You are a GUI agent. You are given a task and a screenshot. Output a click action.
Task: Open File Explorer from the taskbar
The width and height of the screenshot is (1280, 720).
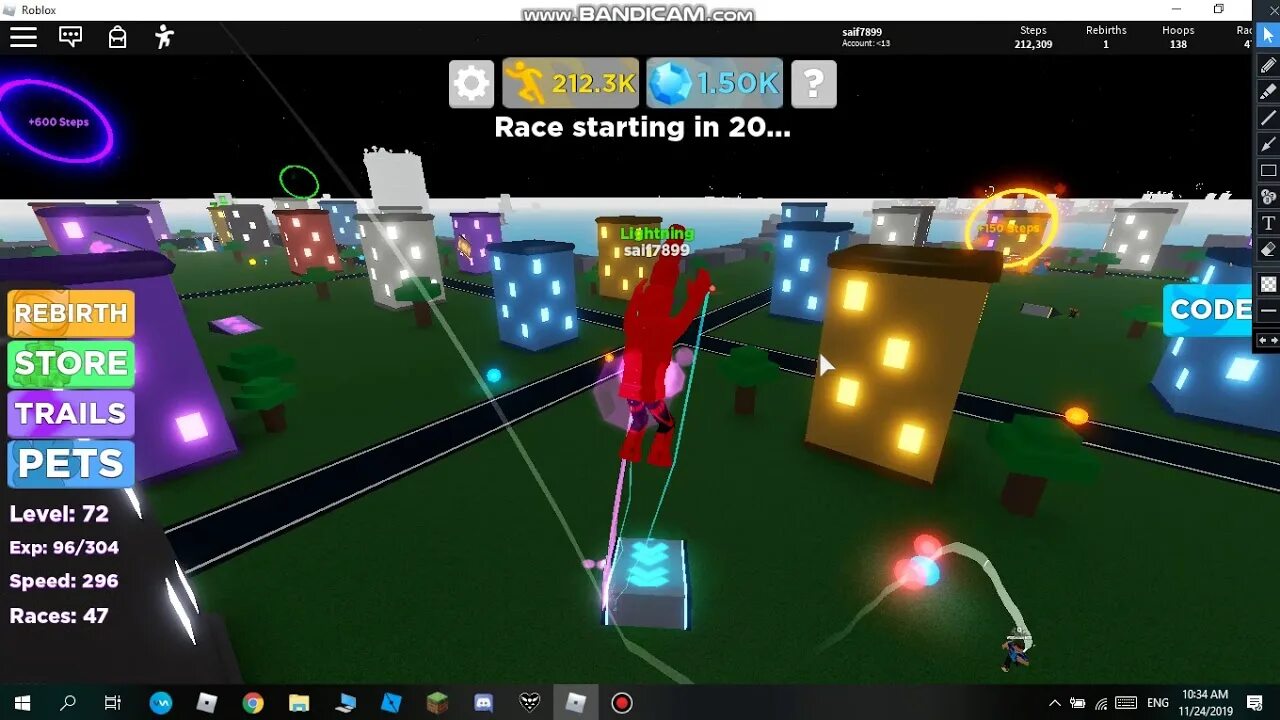(x=299, y=703)
